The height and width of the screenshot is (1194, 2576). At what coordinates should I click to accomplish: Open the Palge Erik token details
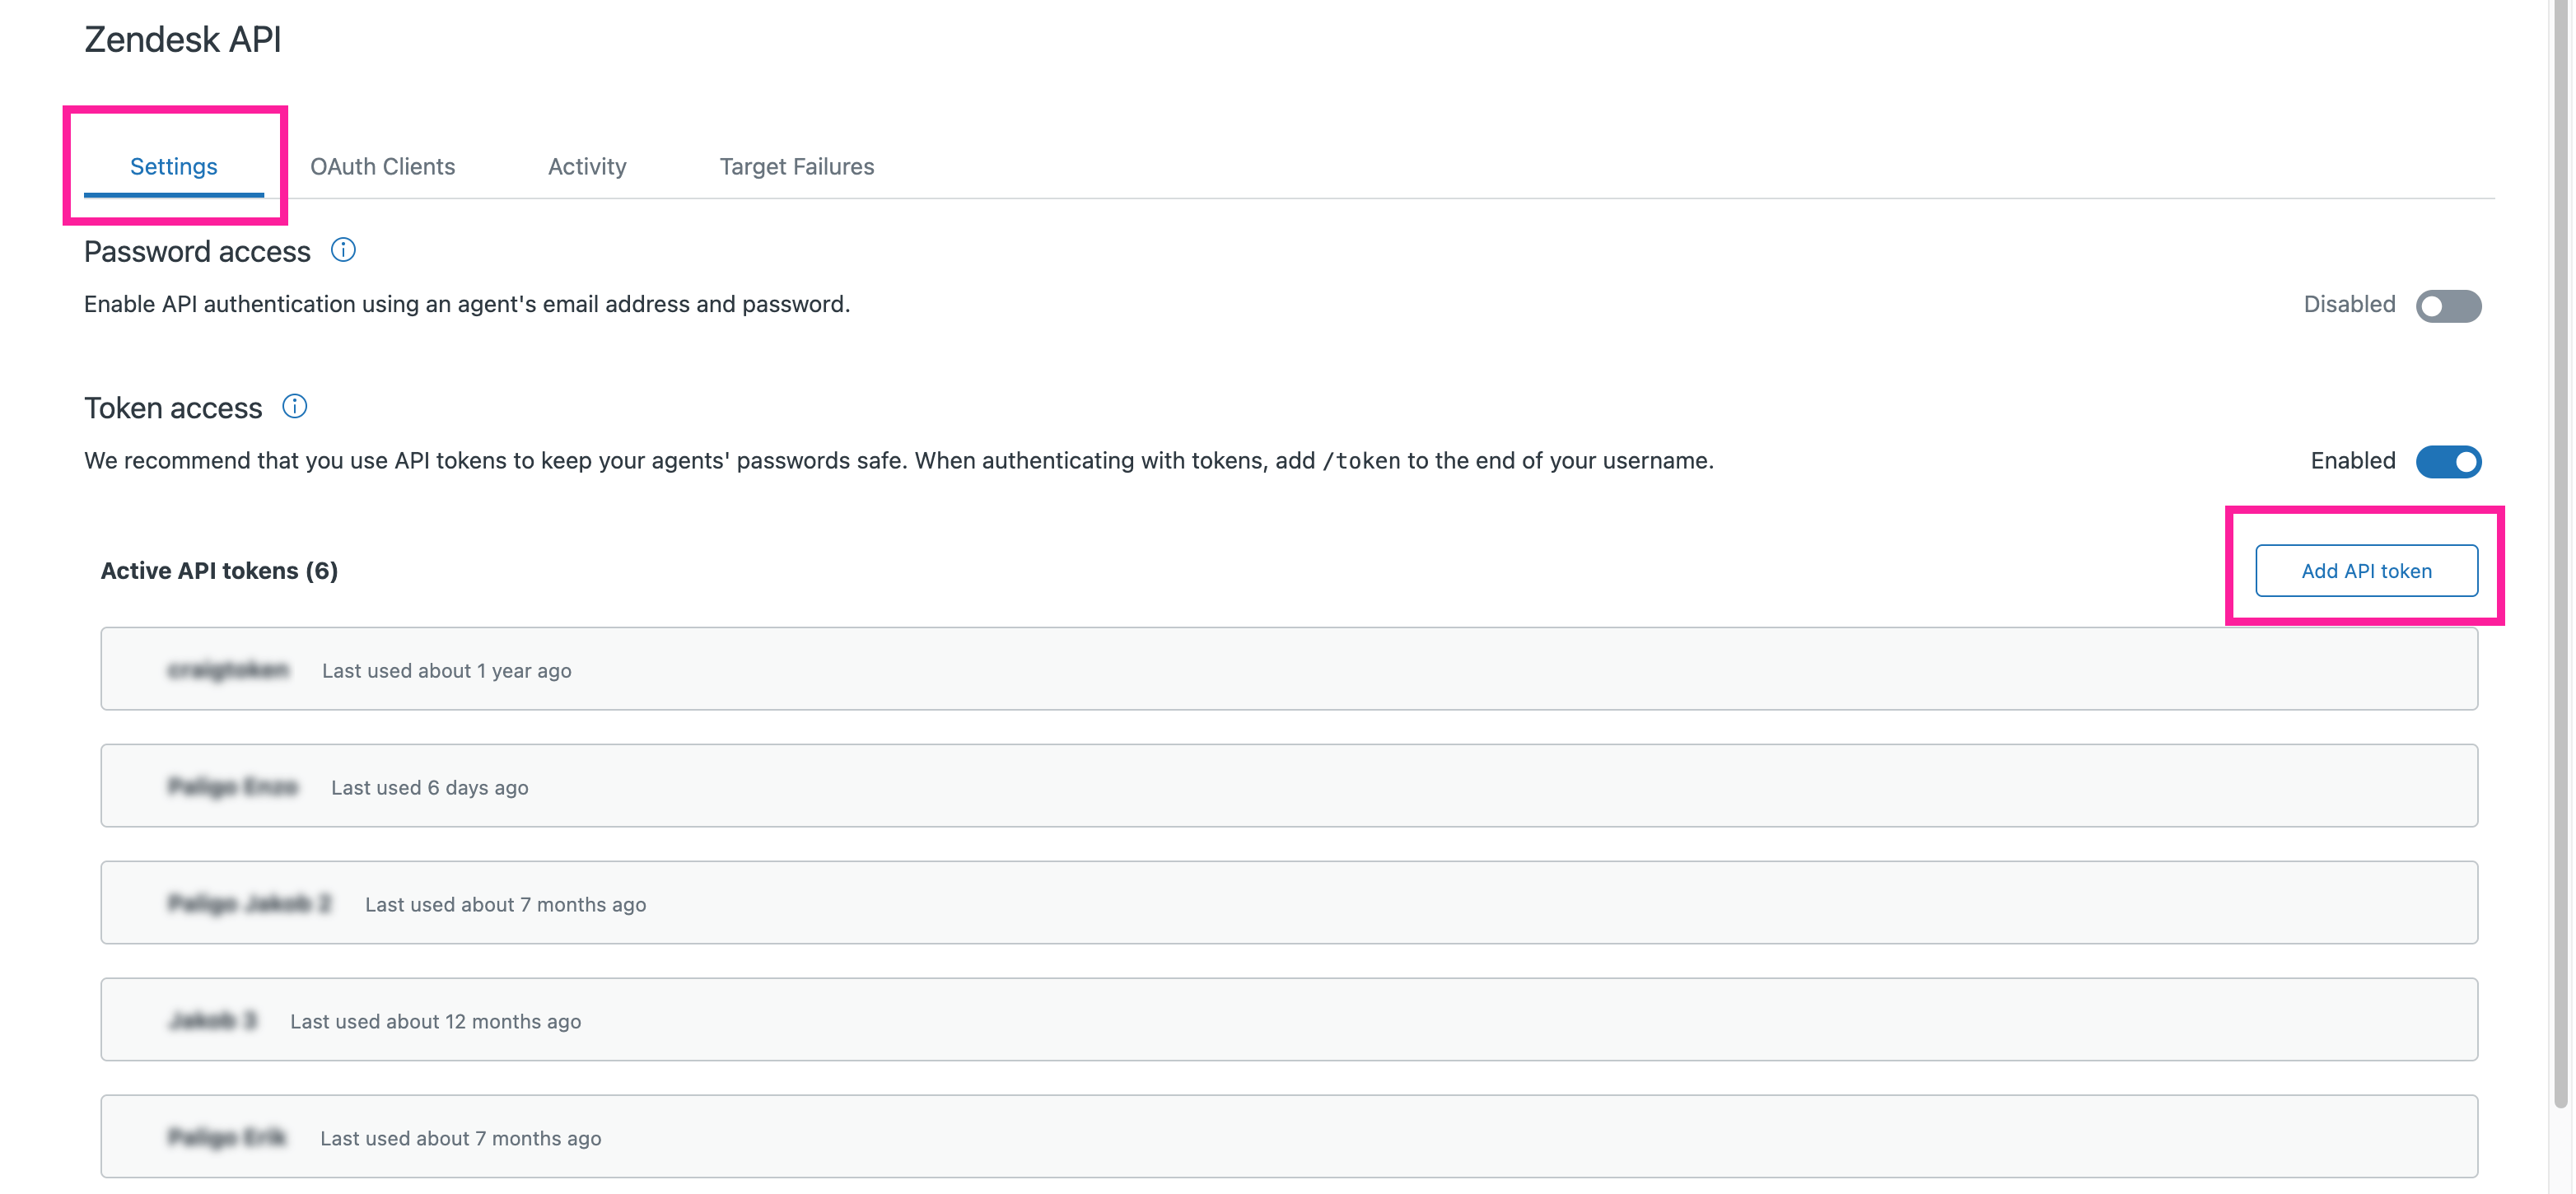pos(1289,1136)
